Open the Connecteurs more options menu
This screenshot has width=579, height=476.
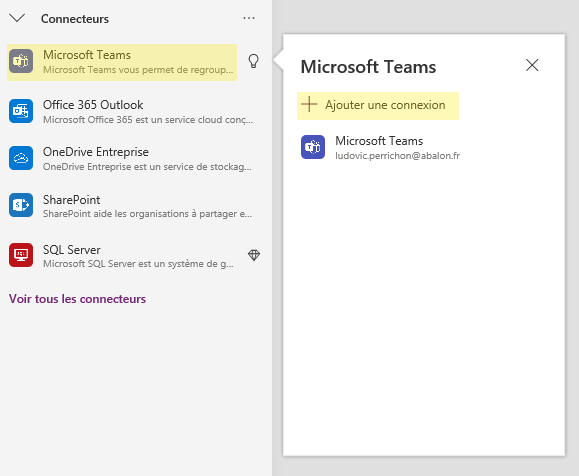(249, 18)
